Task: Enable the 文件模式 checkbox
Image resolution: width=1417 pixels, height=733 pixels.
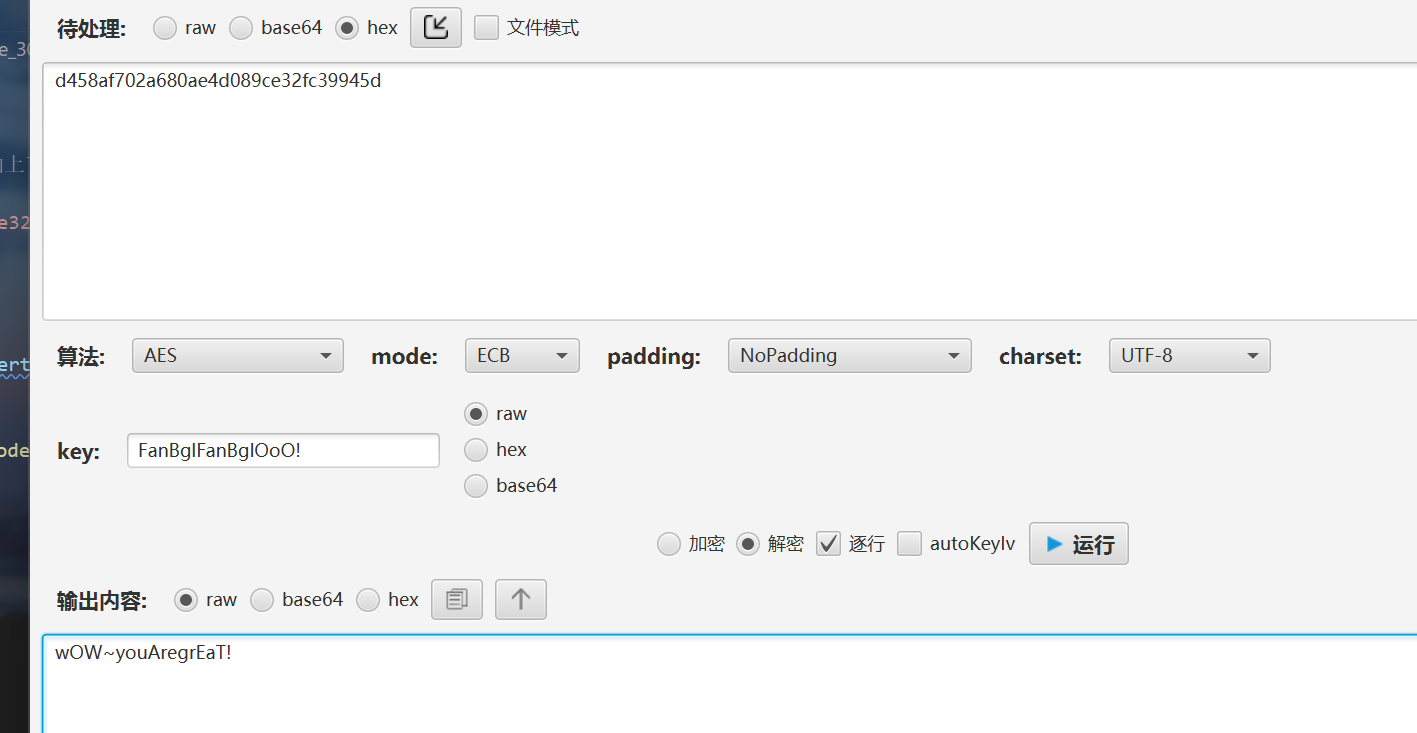Action: click(487, 28)
